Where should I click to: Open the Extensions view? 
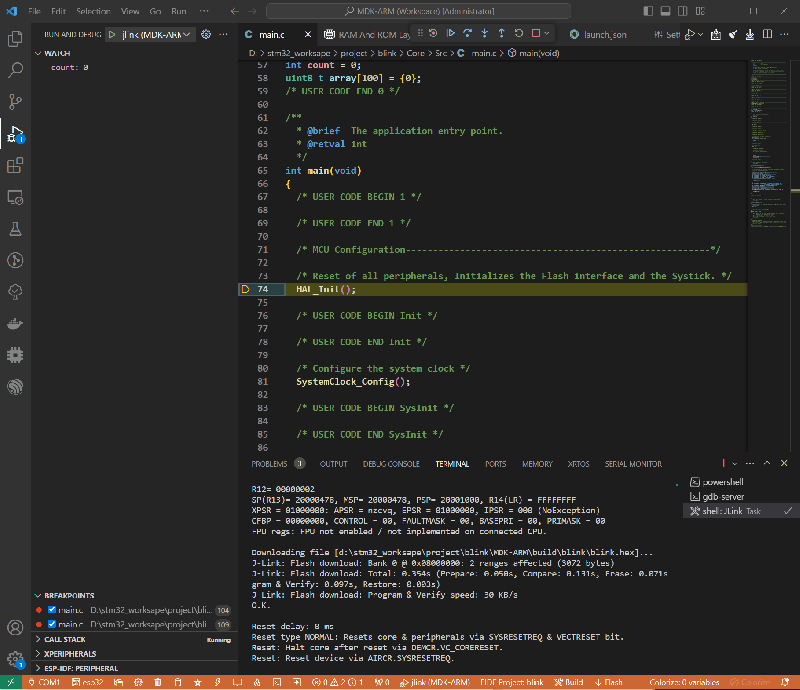(x=15, y=166)
